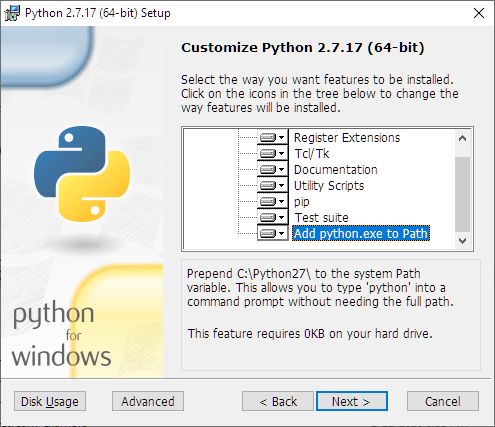Click the Disk Usage button
495x427 pixels.
(50, 401)
